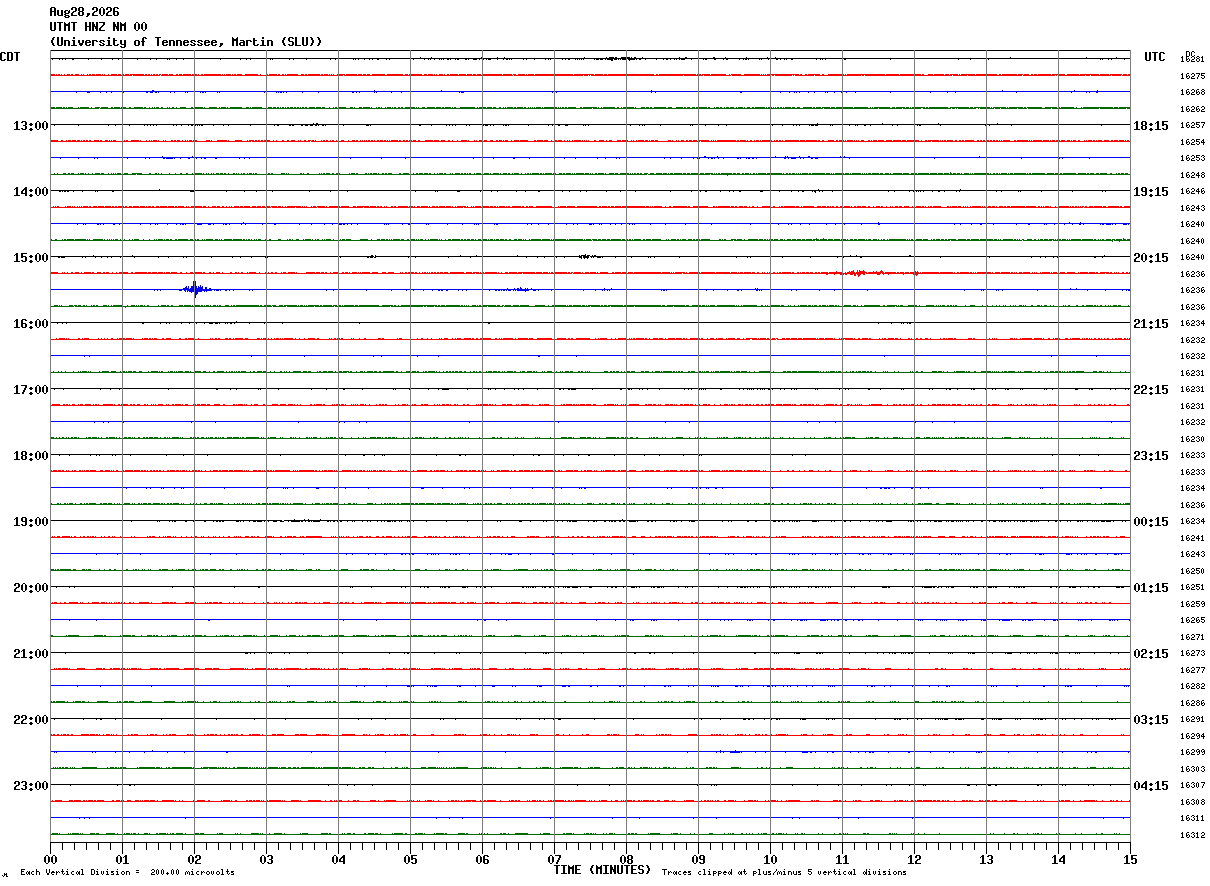Click the 04:15 UTC row label
The width and height of the screenshot is (1210, 886).
pos(1151,785)
